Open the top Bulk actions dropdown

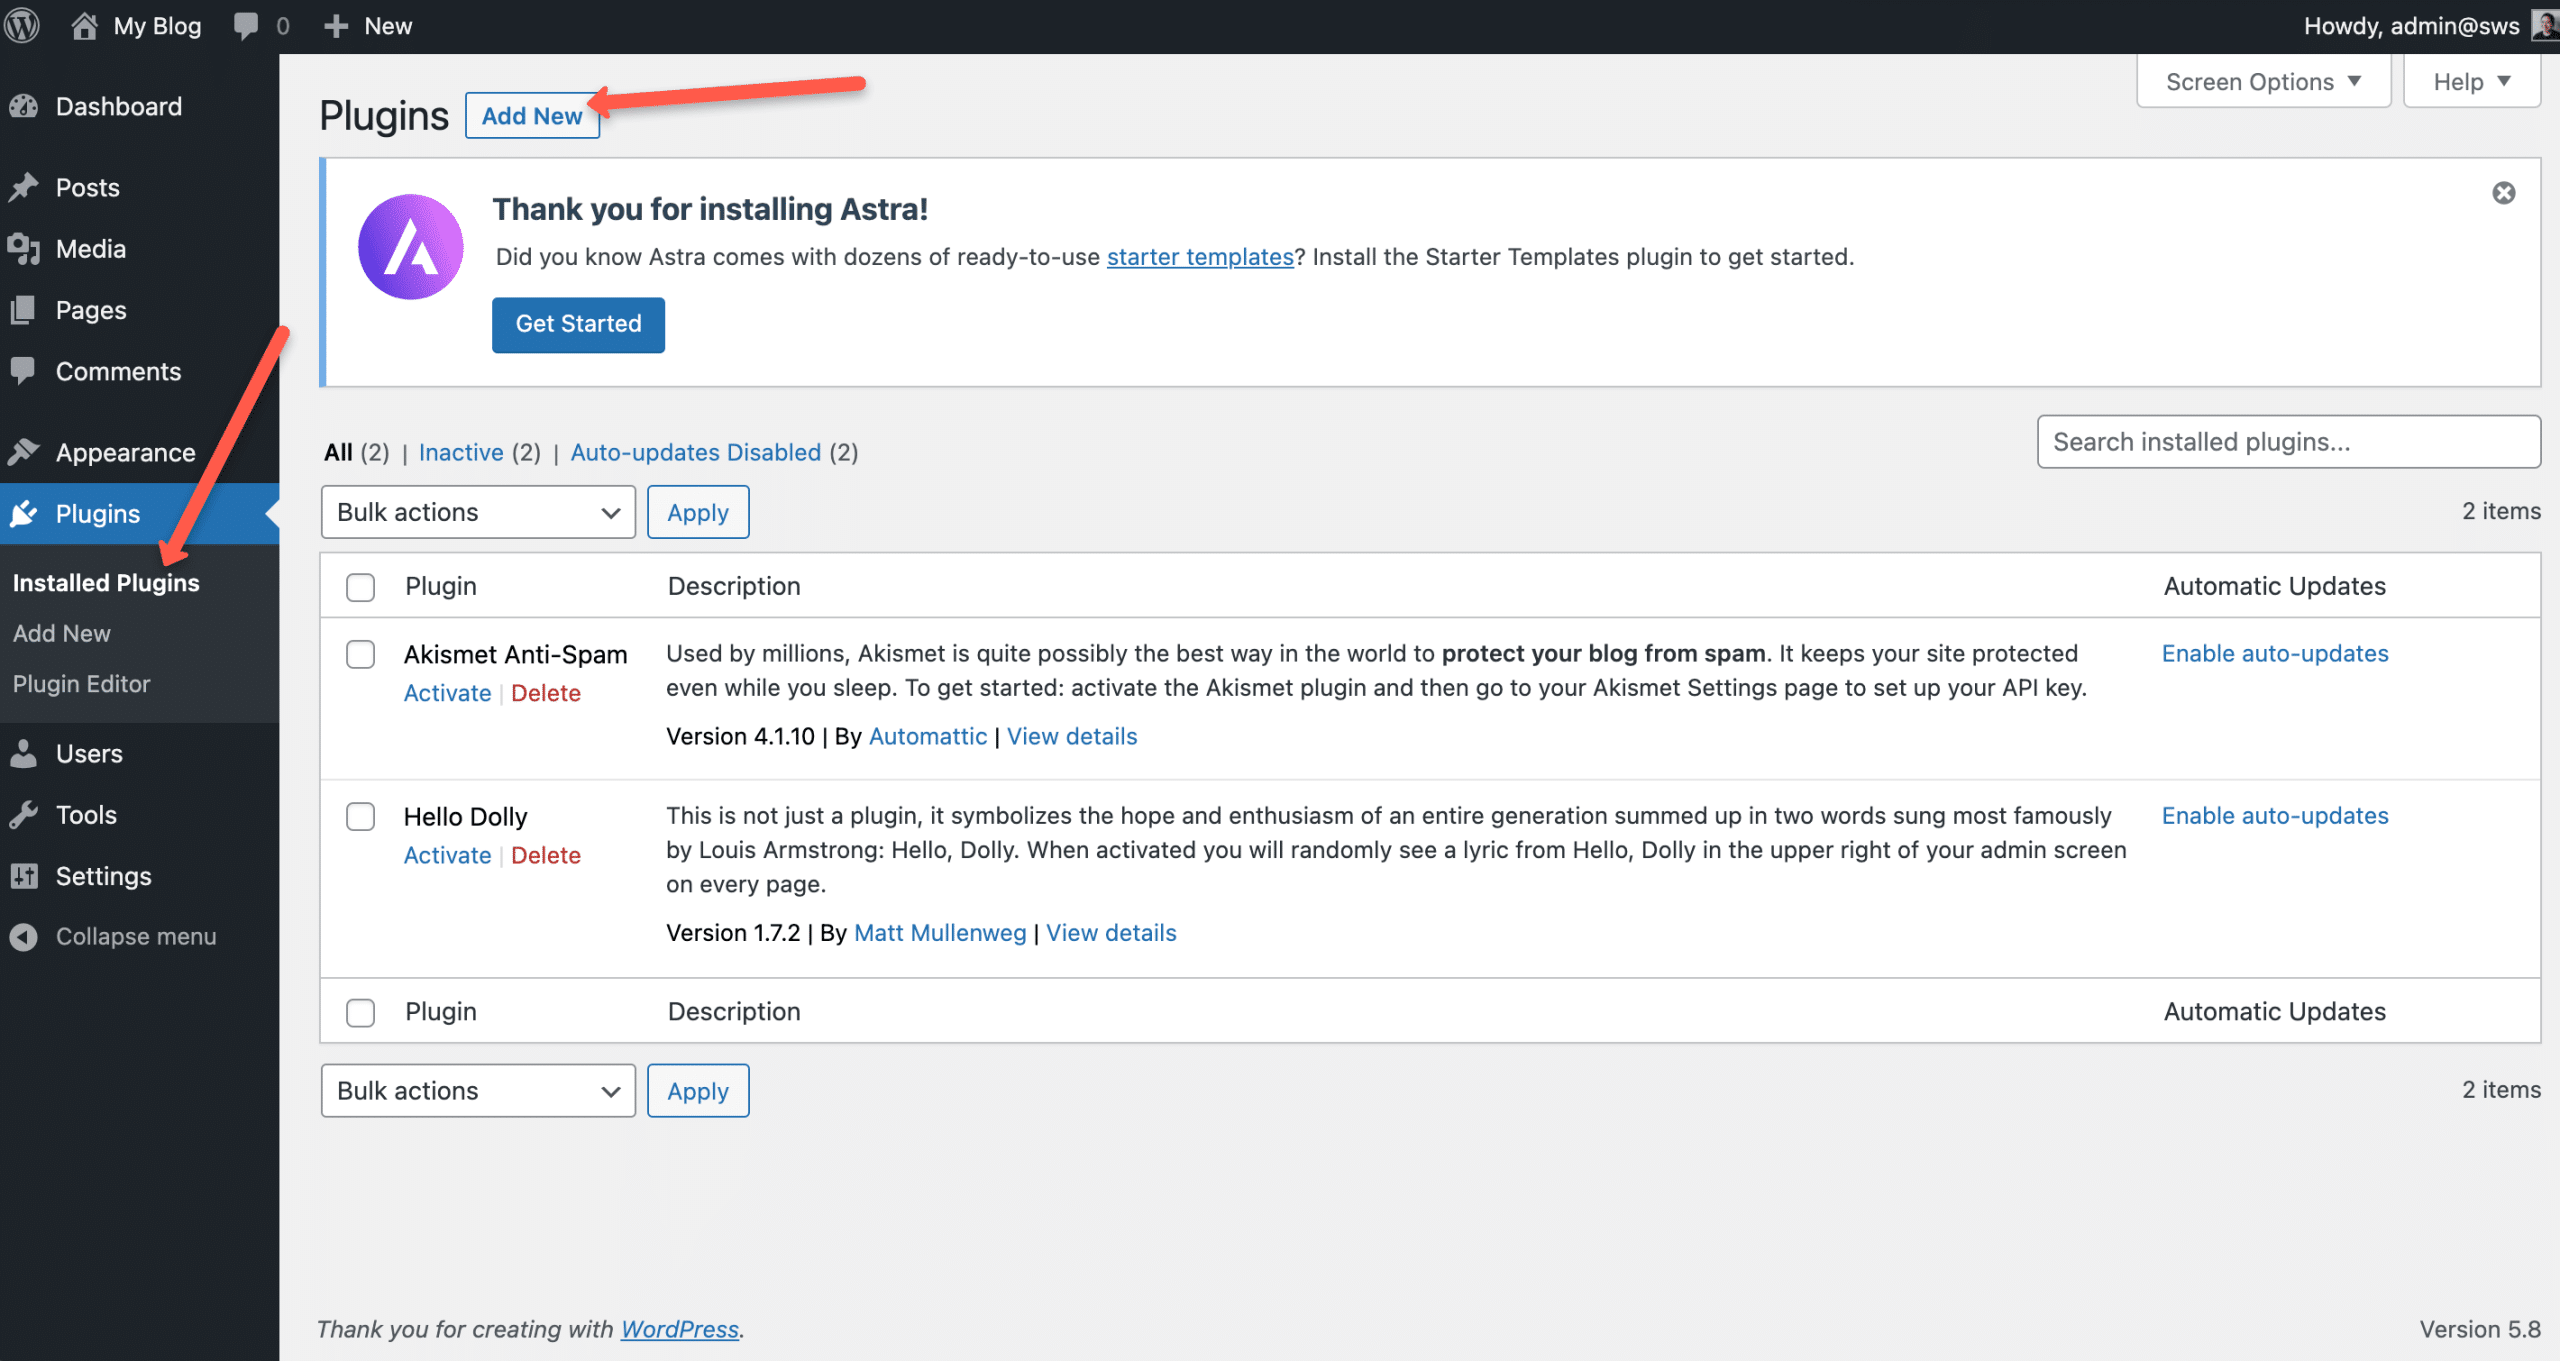click(478, 512)
